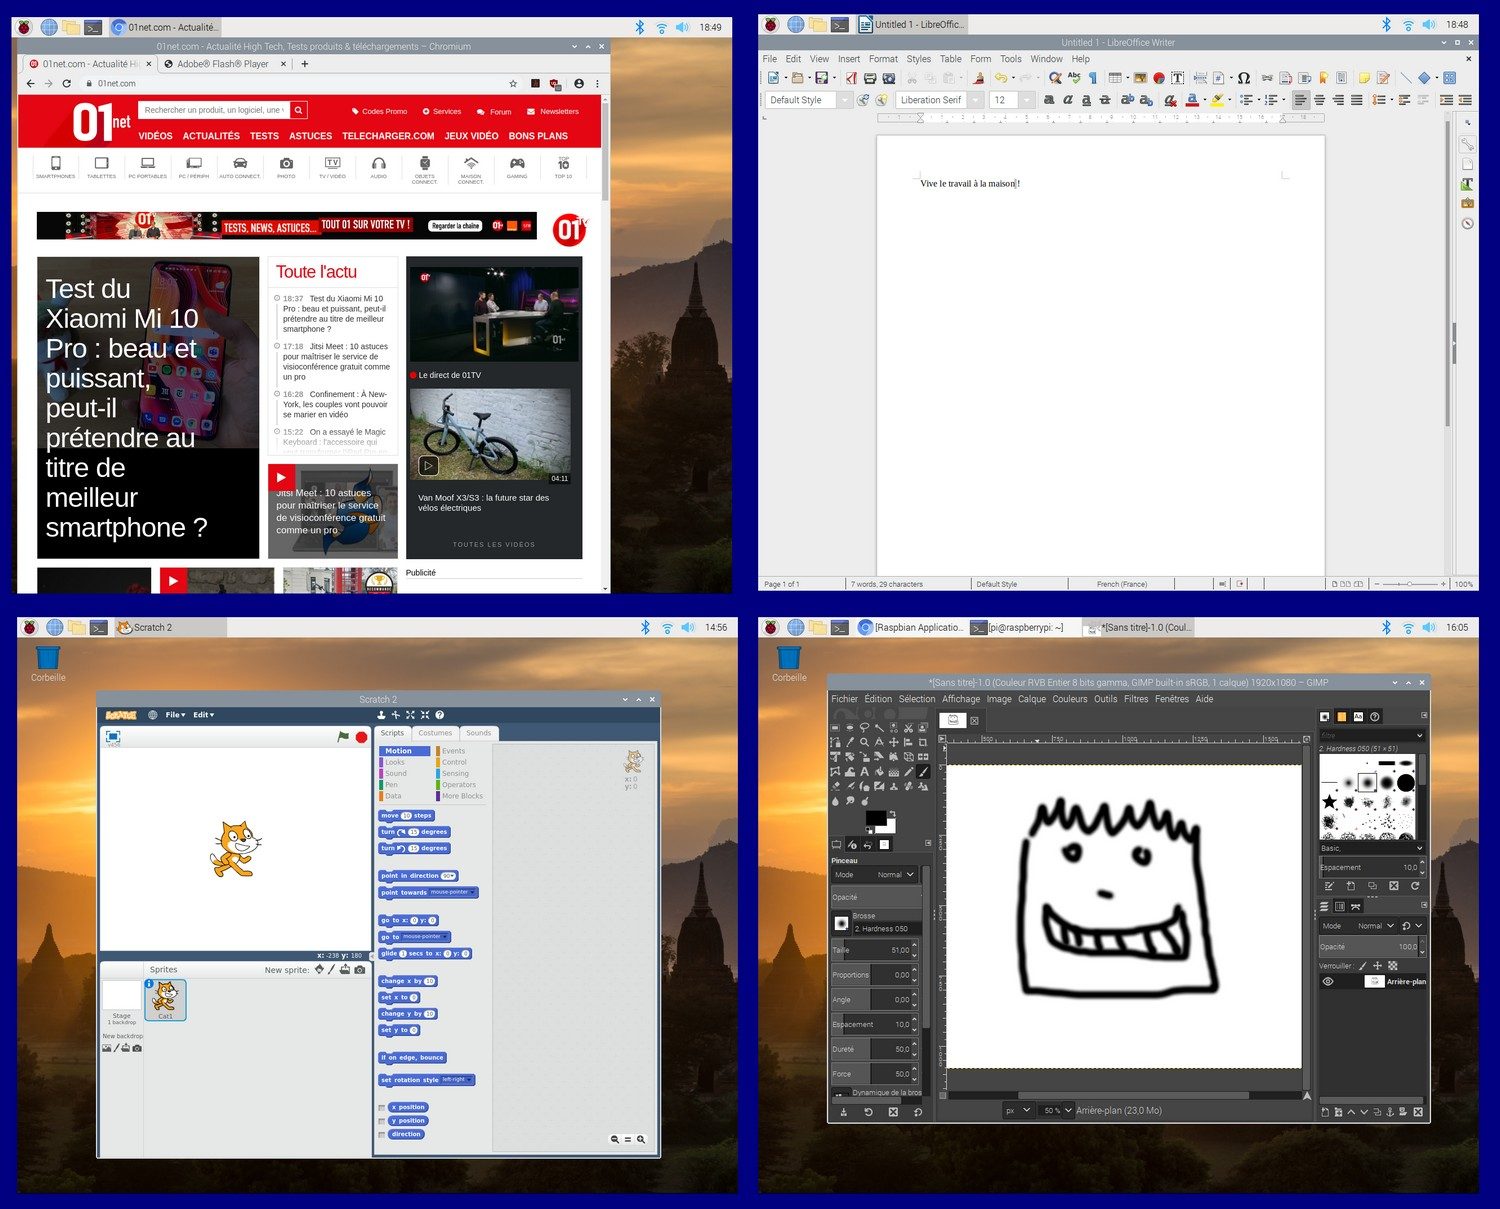The width and height of the screenshot is (1500, 1209).
Task: Click the Bold icon in LibreOffice Writer
Action: (1049, 100)
